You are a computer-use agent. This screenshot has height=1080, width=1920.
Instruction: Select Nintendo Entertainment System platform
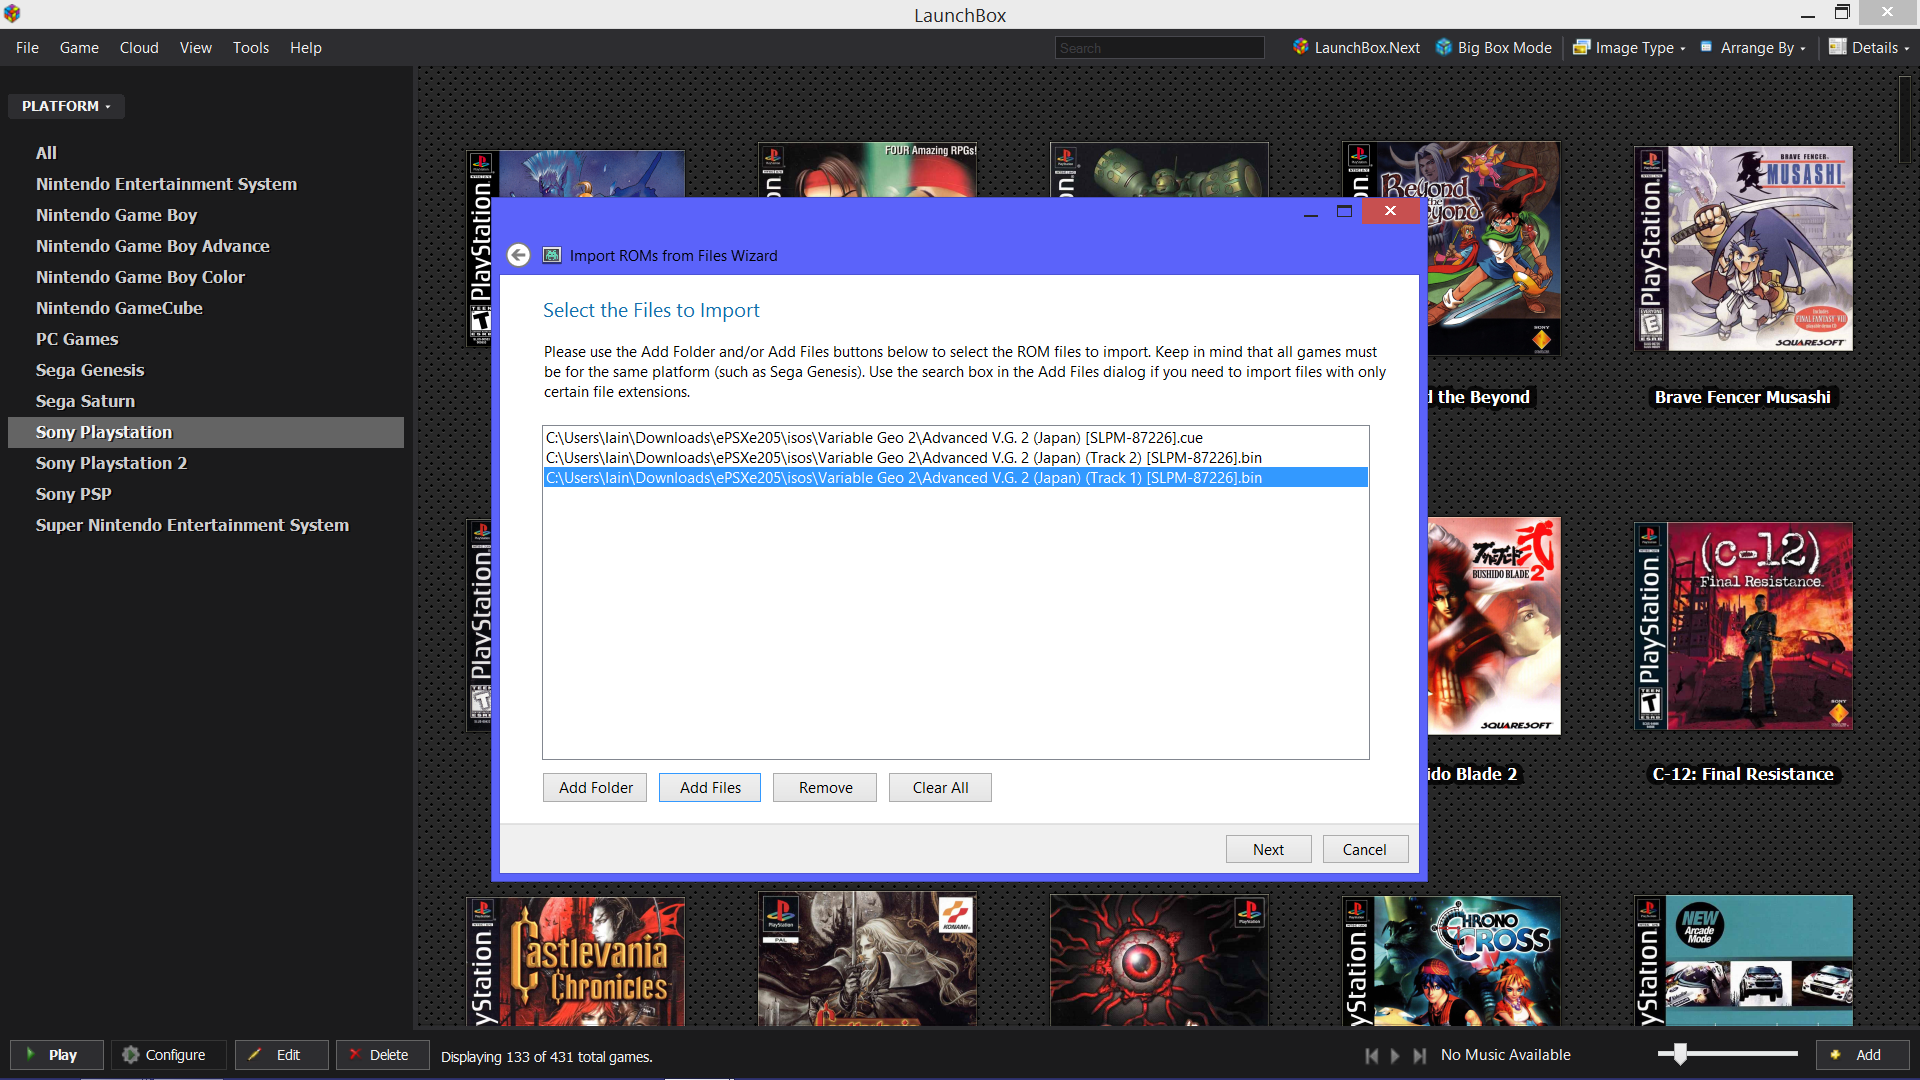tap(206, 184)
